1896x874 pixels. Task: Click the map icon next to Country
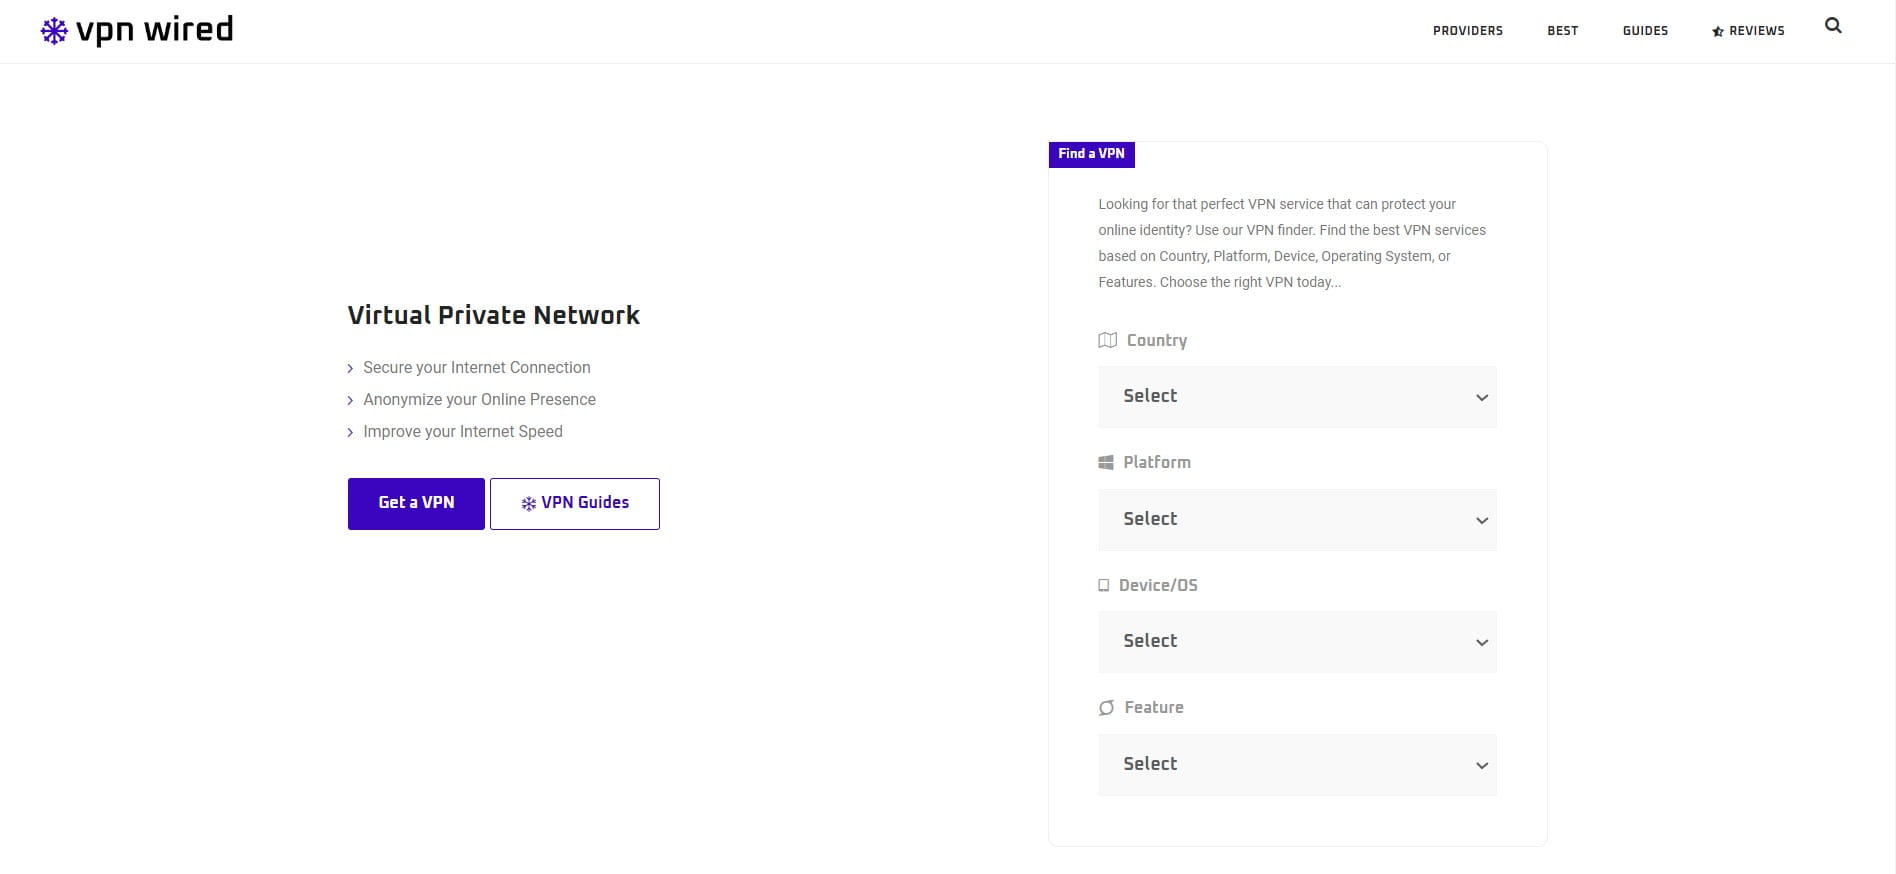(x=1107, y=340)
